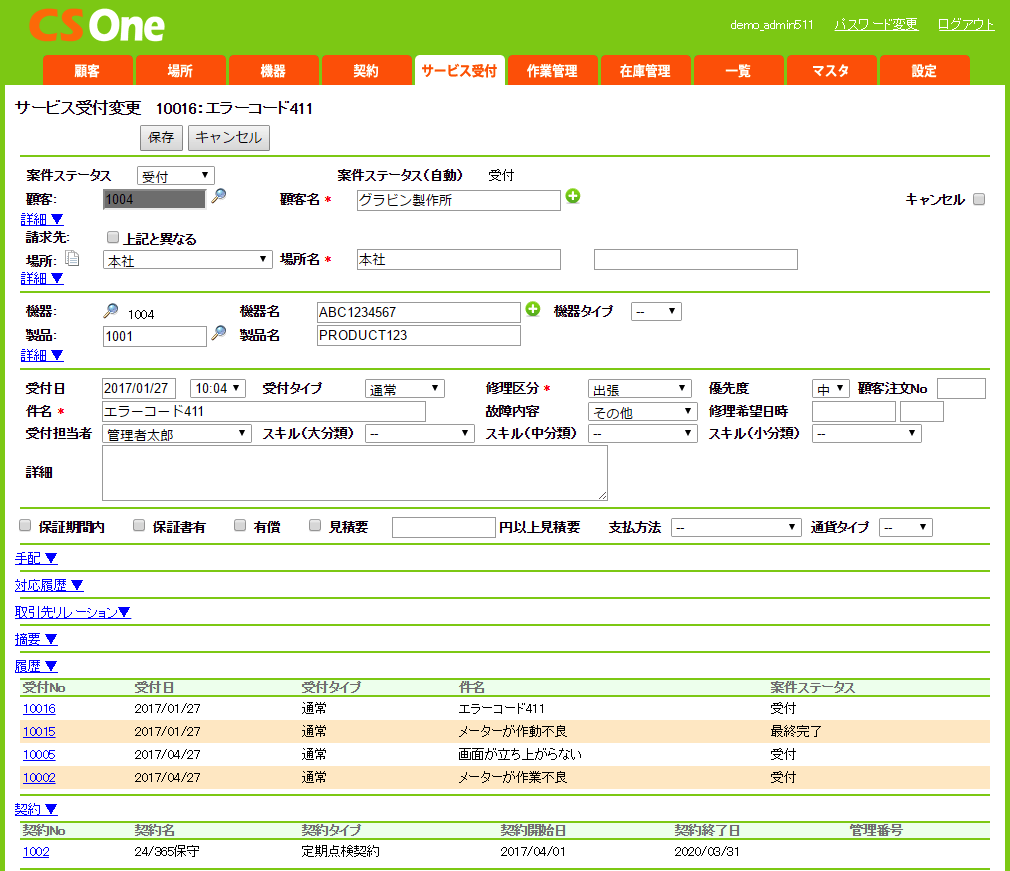
Task: Expand 詳細 under the 場所 row
Action: point(42,278)
